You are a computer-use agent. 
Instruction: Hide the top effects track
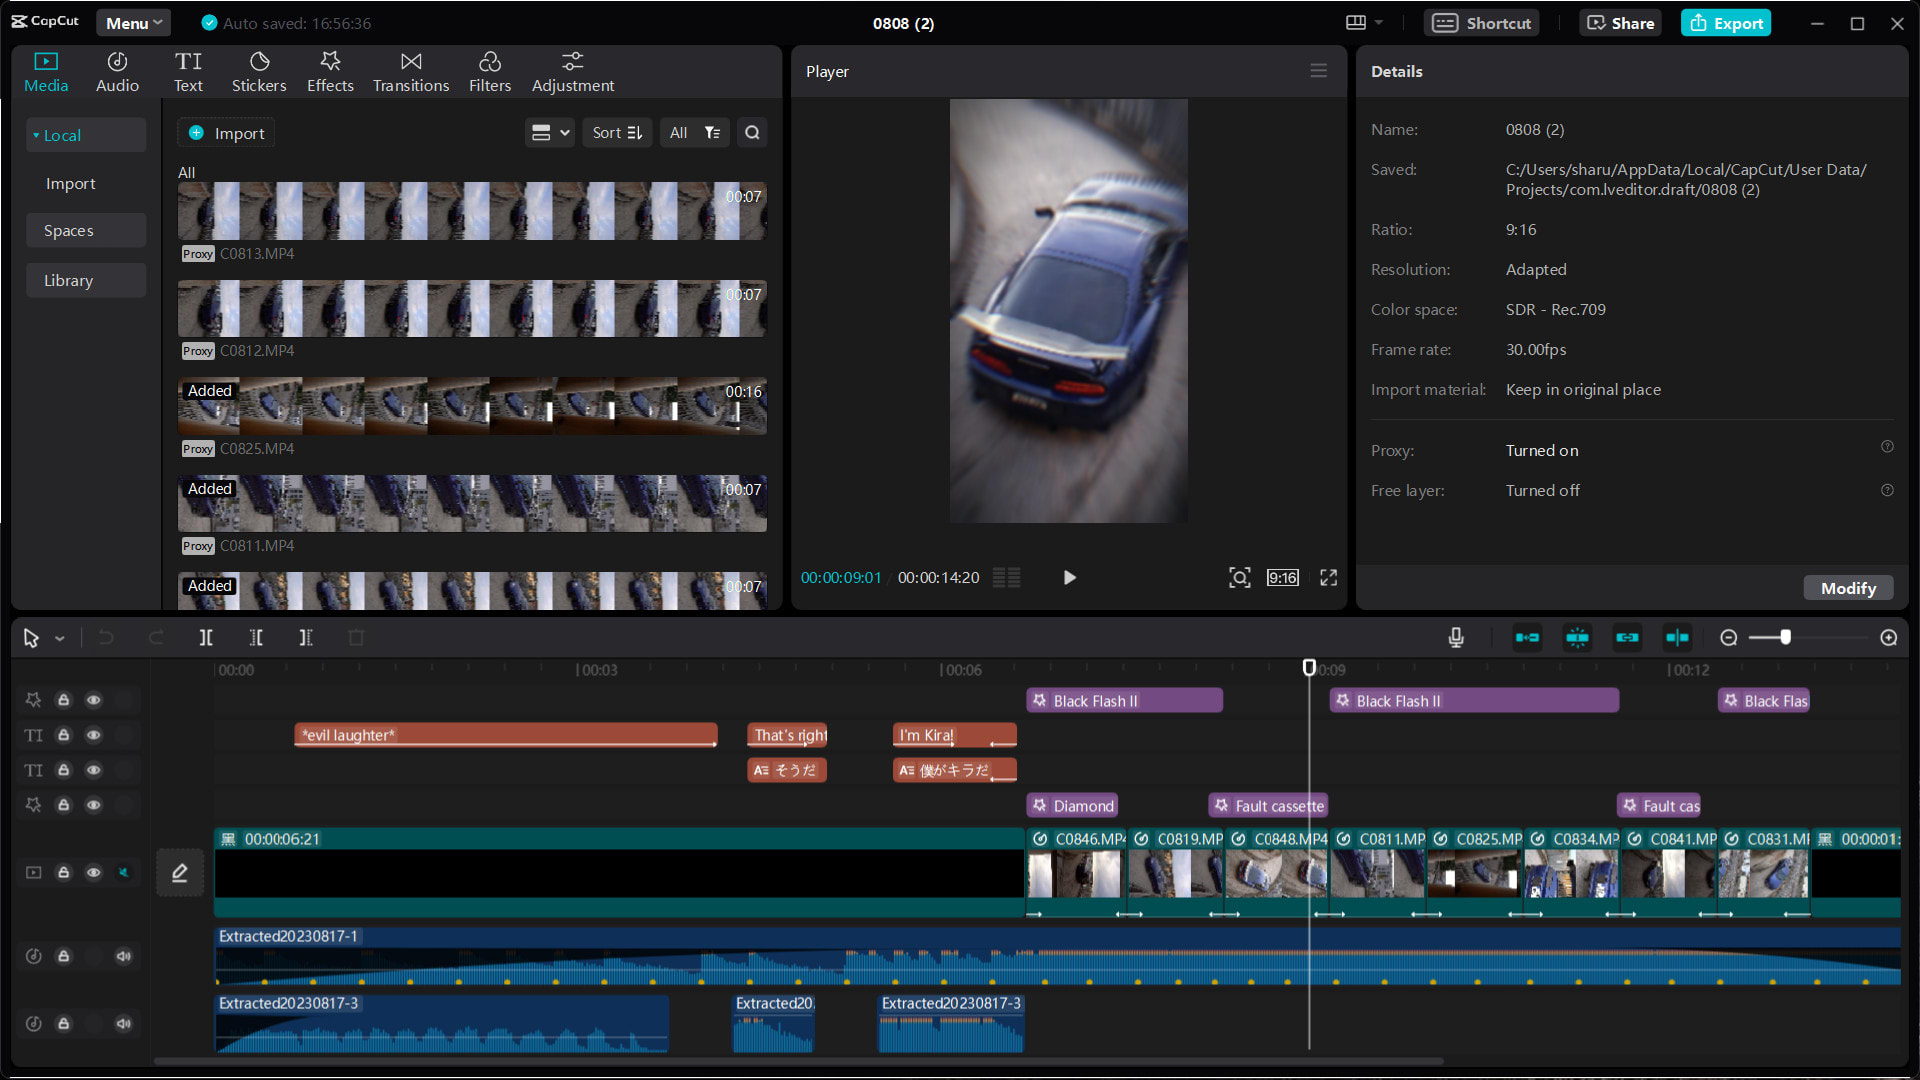click(x=93, y=700)
